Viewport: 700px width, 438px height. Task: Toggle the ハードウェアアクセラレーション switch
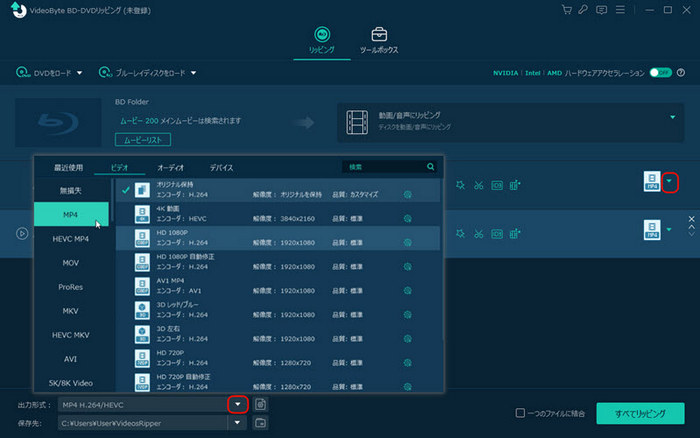(x=659, y=72)
